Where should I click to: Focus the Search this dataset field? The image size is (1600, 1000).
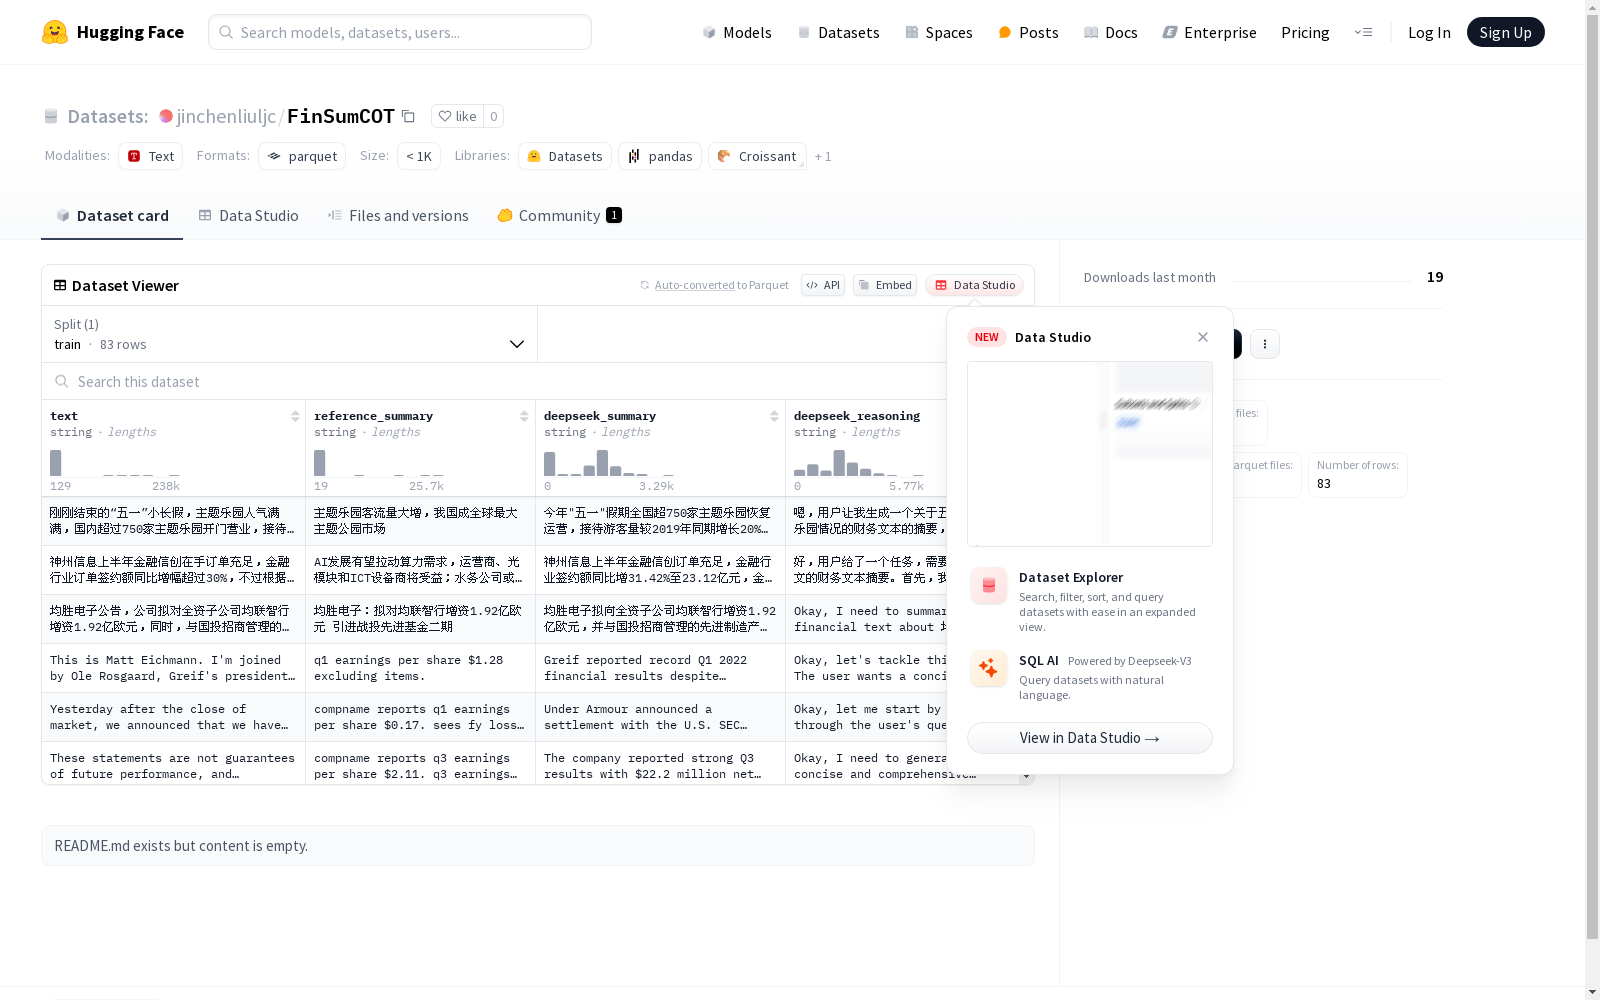pyautogui.click(x=495, y=381)
